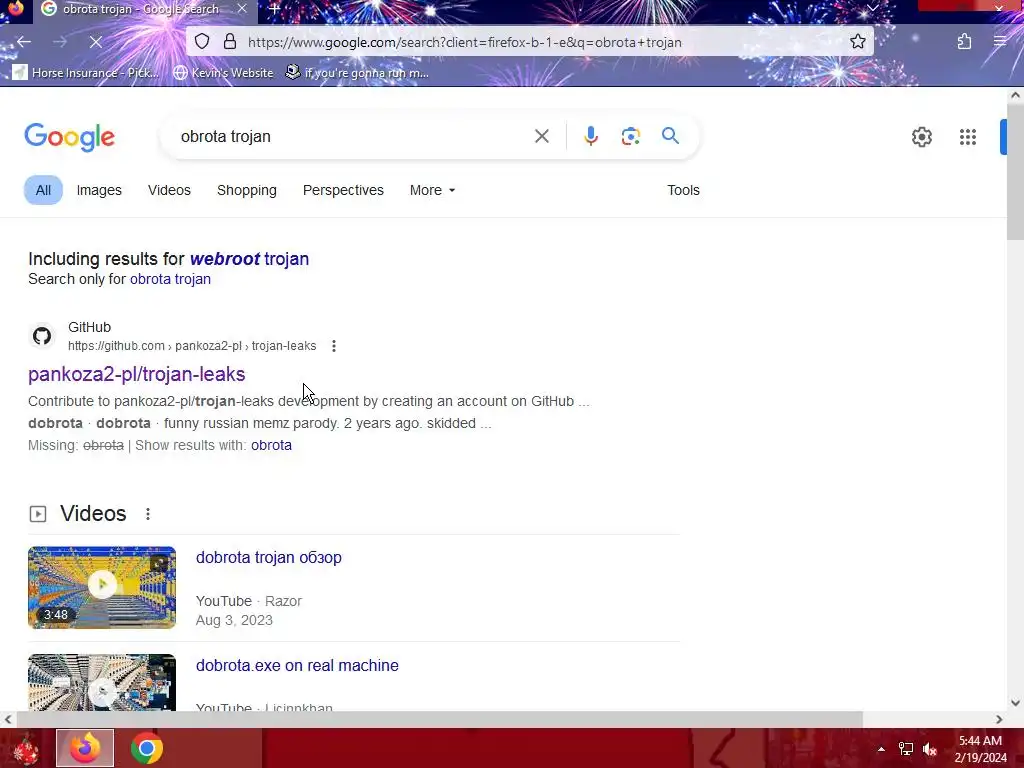1024x768 pixels.
Task: Play the 3:48 dobrota video thumbnail
Action: pyautogui.click(x=102, y=587)
